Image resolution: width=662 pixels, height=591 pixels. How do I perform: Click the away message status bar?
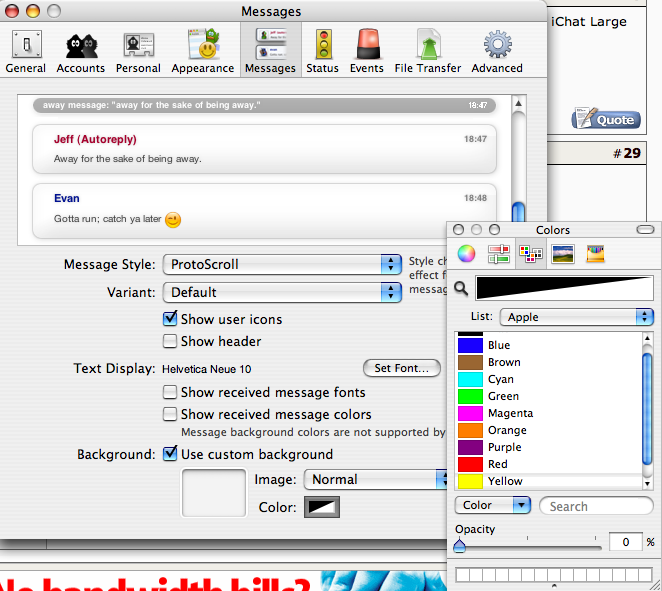tap(264, 105)
